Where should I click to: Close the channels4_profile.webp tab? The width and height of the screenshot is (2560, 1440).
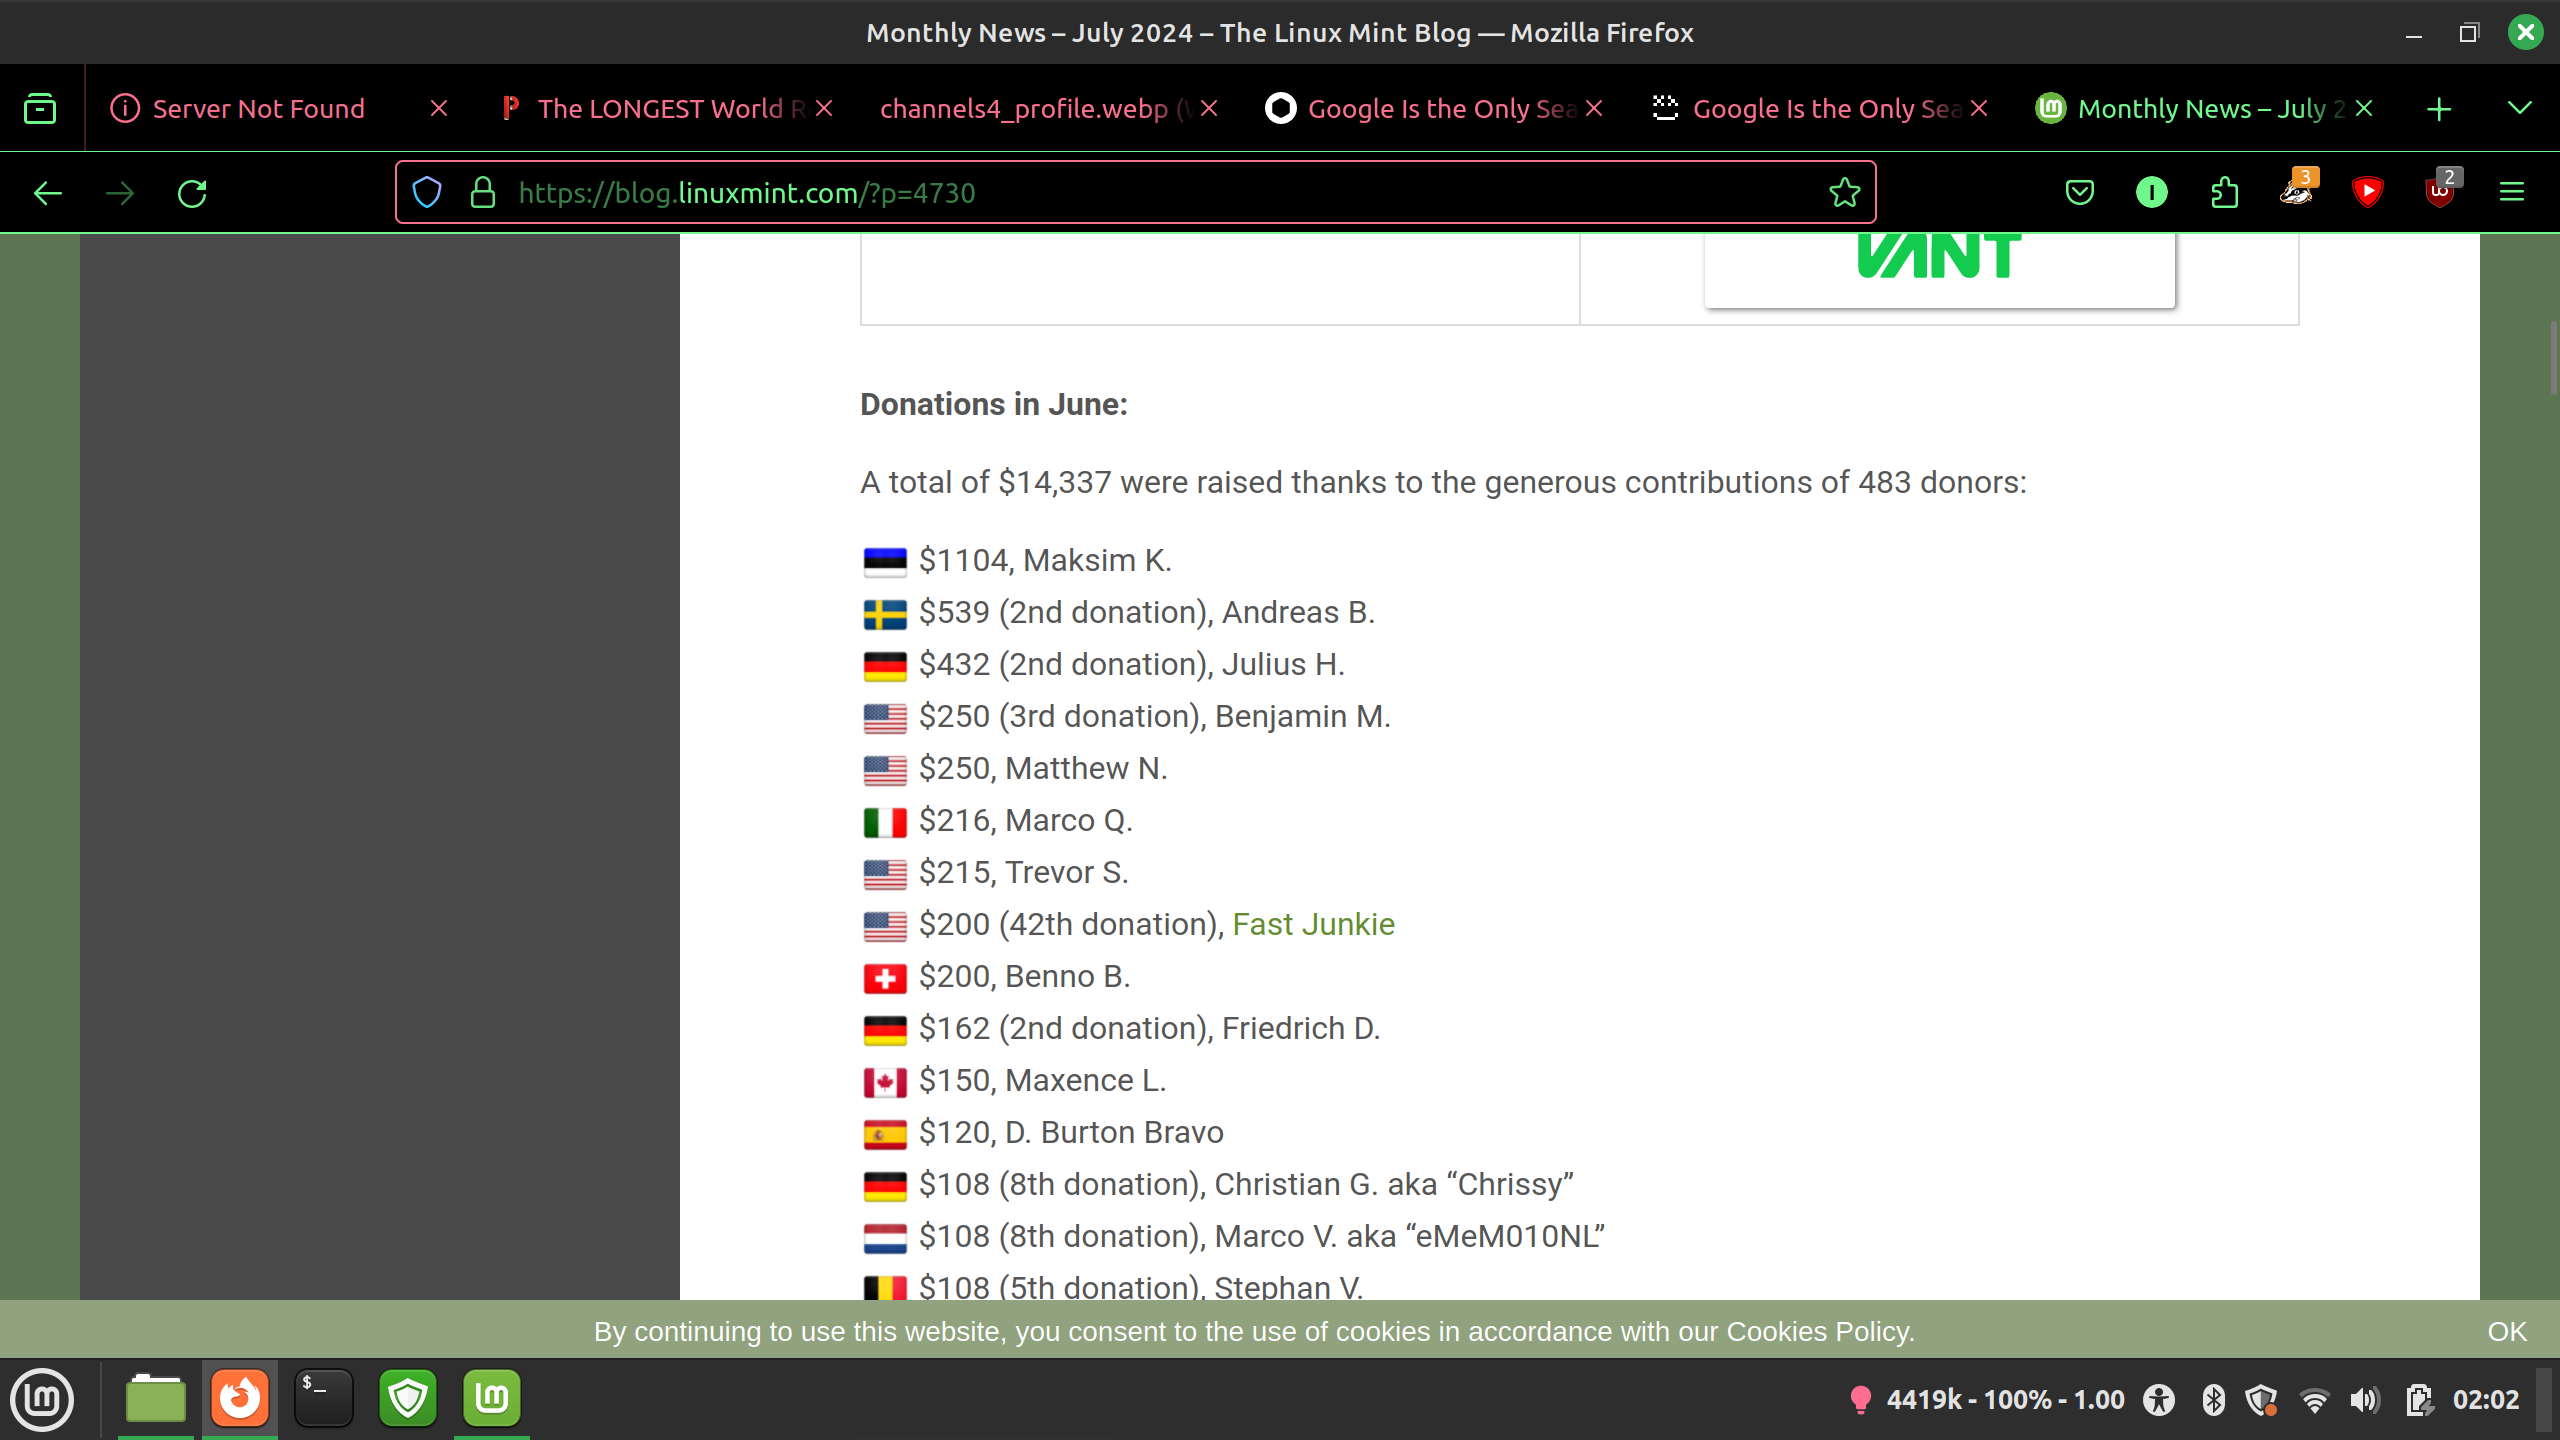tap(1209, 108)
